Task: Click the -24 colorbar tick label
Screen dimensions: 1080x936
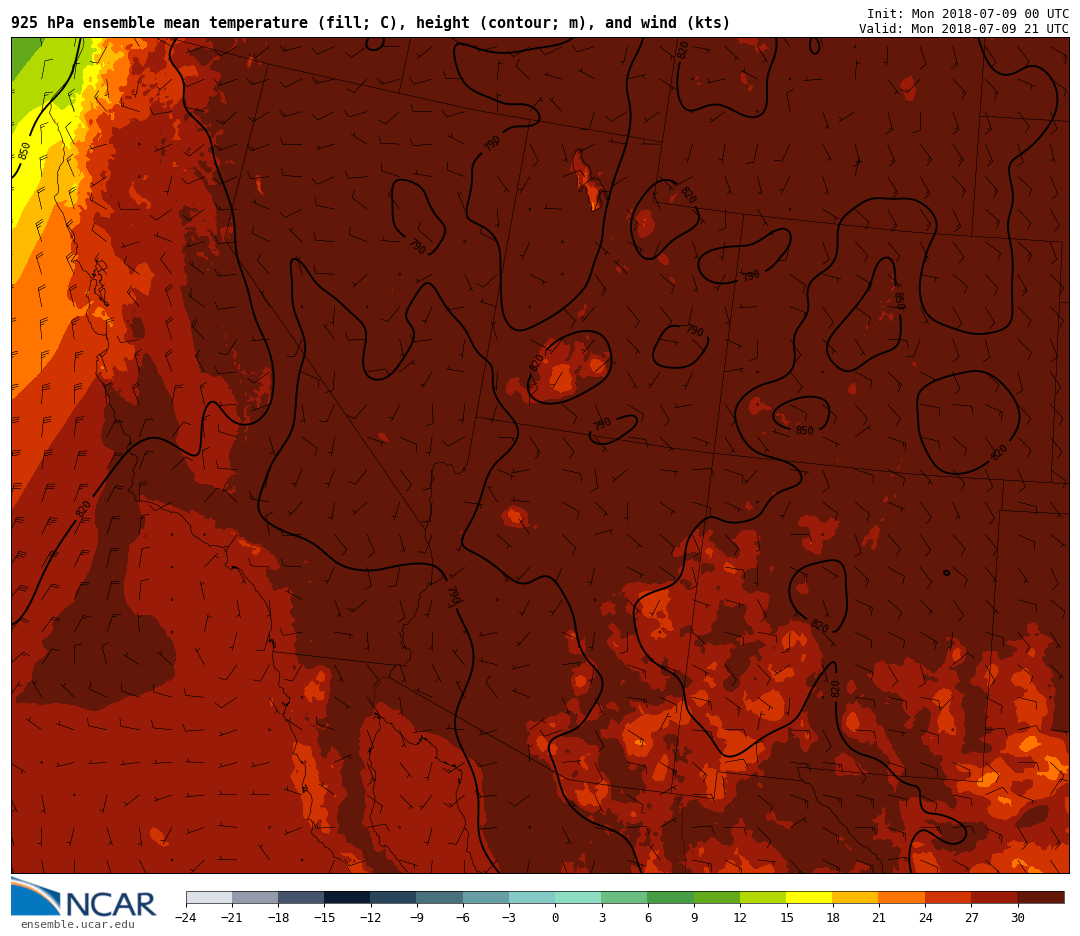Action: [186, 917]
